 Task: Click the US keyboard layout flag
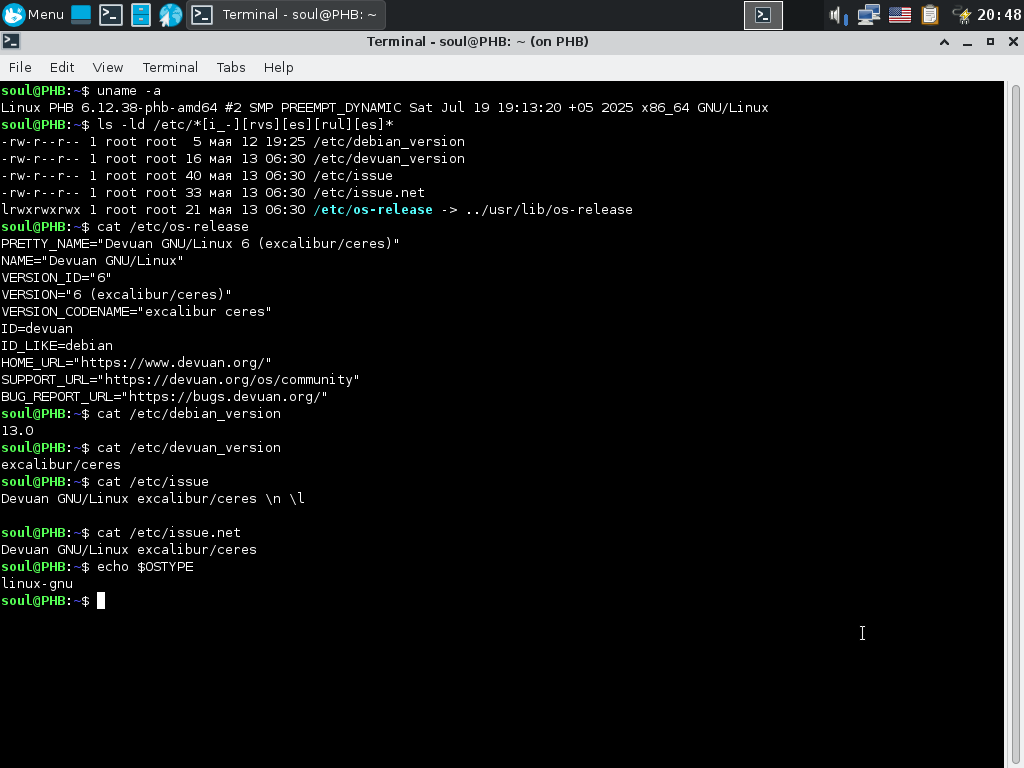(x=900, y=15)
